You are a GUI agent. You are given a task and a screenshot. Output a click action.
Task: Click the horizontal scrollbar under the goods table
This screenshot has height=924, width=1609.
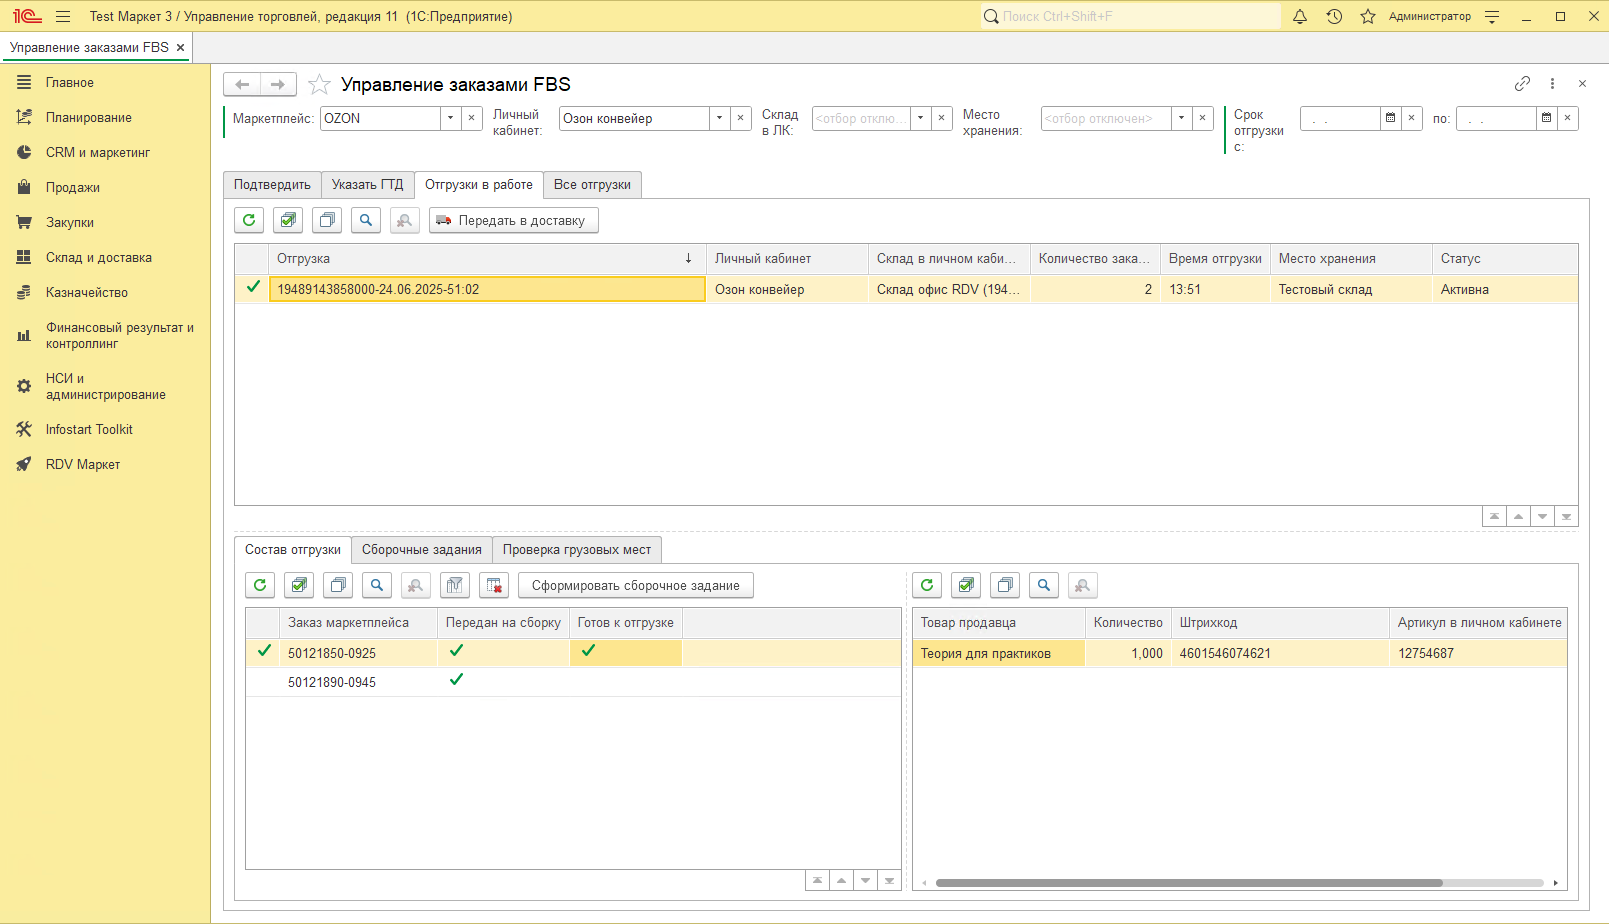pyautogui.click(x=1188, y=883)
